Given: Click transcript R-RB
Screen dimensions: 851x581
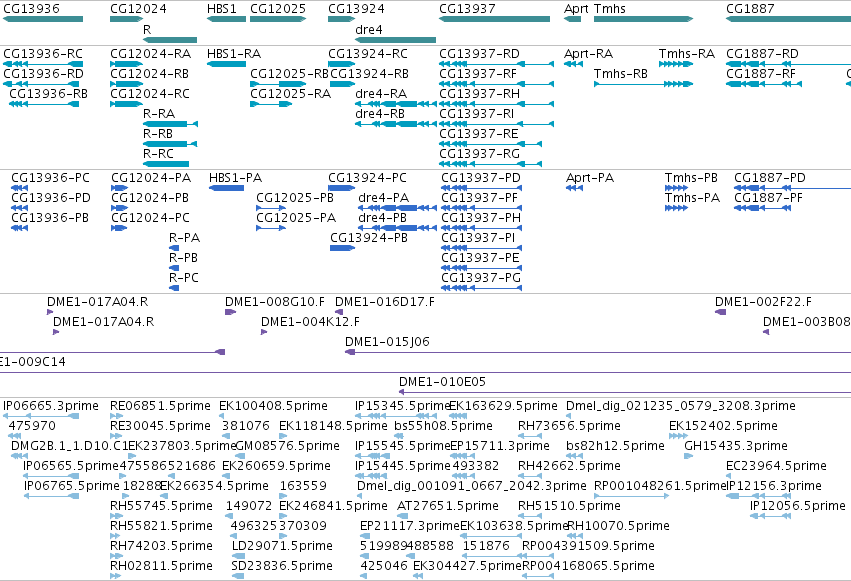Looking at the screenshot, I should (x=170, y=144).
